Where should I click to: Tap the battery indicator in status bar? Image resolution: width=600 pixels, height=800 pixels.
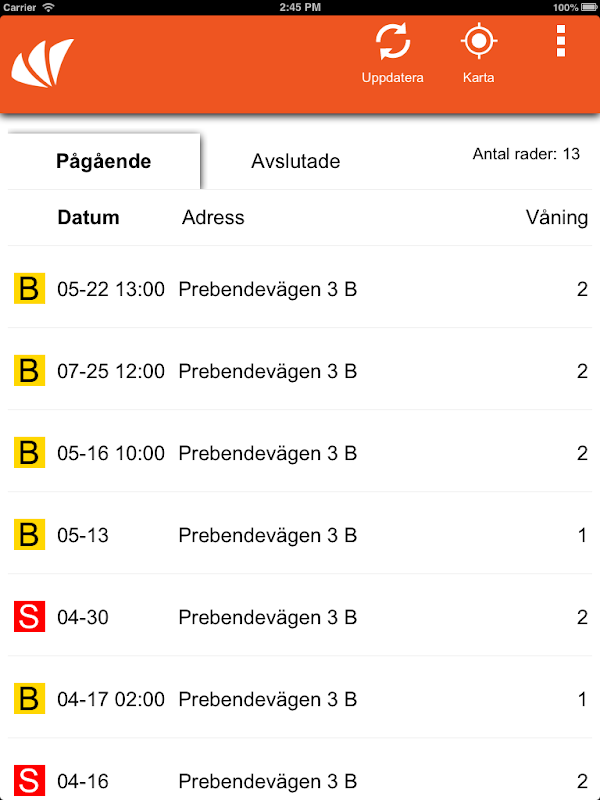pyautogui.click(x=589, y=7)
